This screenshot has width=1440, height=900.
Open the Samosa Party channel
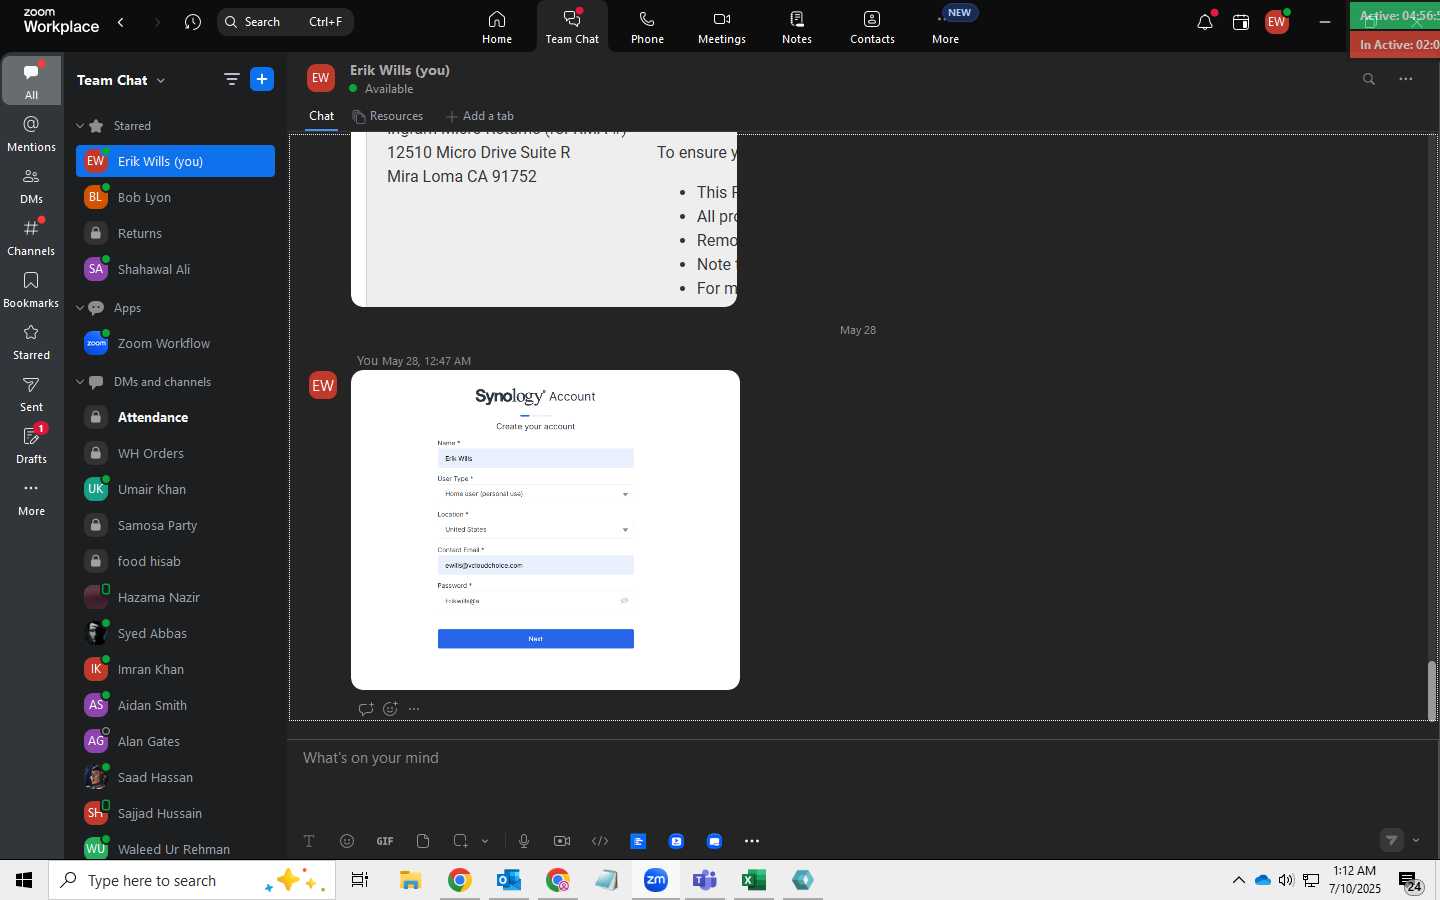point(175,525)
